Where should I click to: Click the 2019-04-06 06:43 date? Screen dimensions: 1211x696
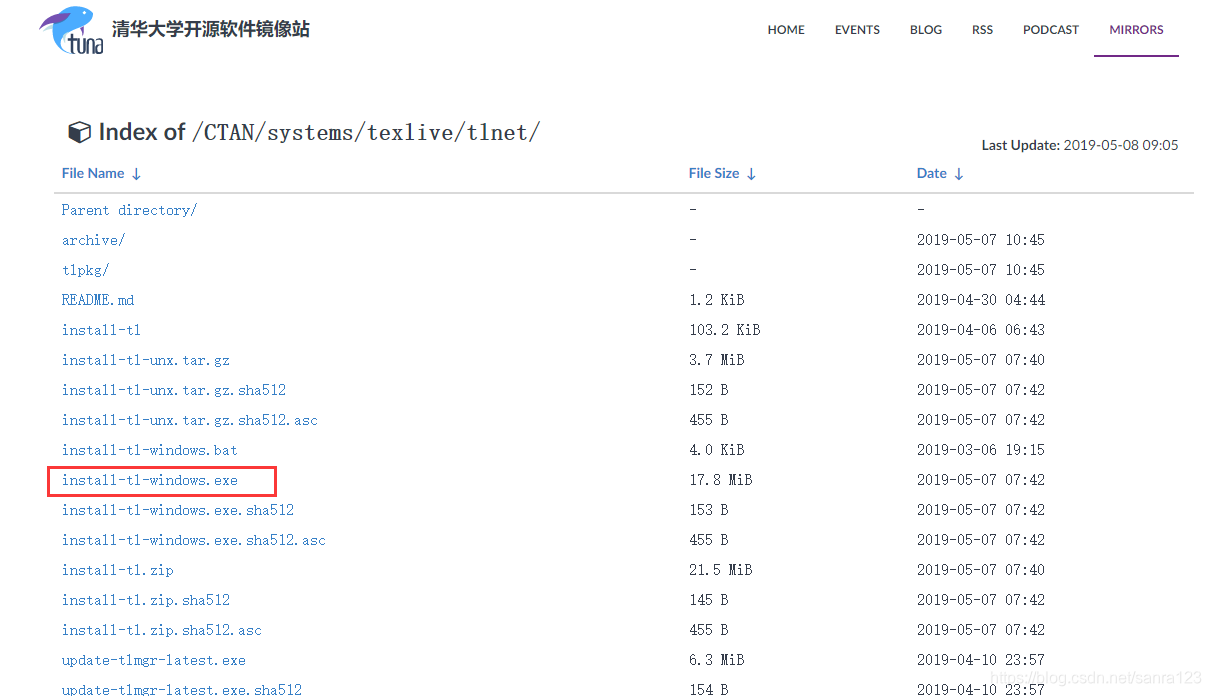tap(980, 330)
